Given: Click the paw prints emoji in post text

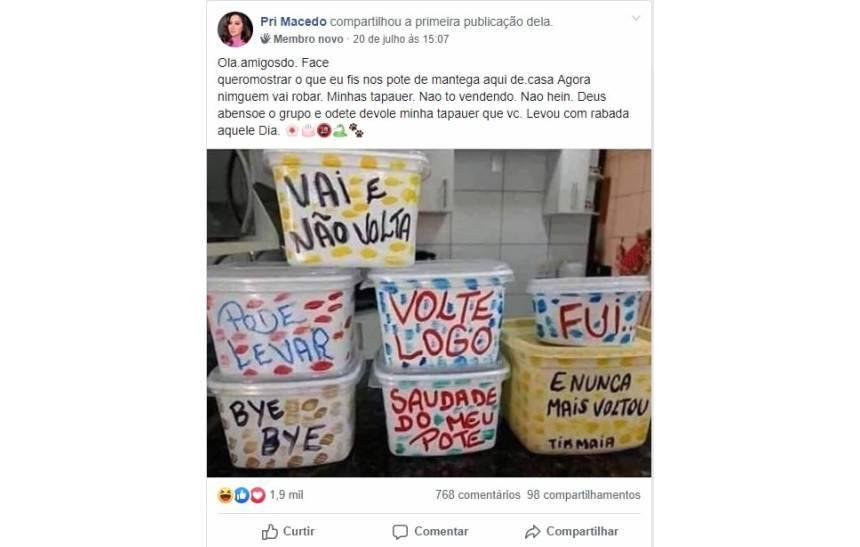Looking at the screenshot, I should 357,131.
